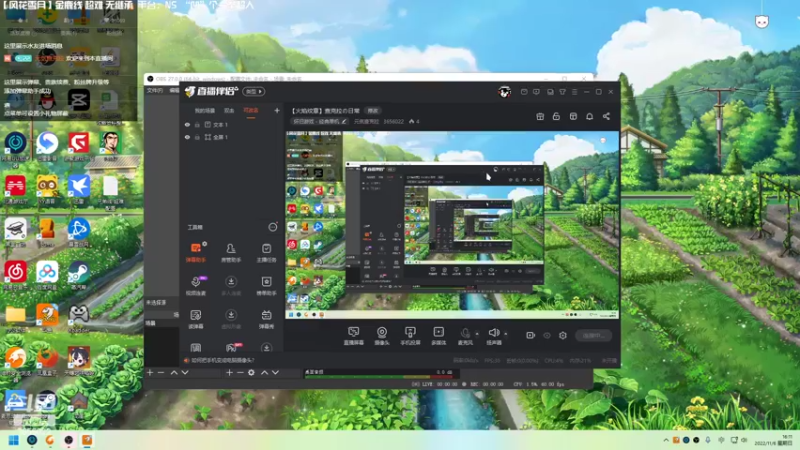Open the 弹幕秀 tool
Viewport: 800px width, 450px height.
tap(266, 319)
